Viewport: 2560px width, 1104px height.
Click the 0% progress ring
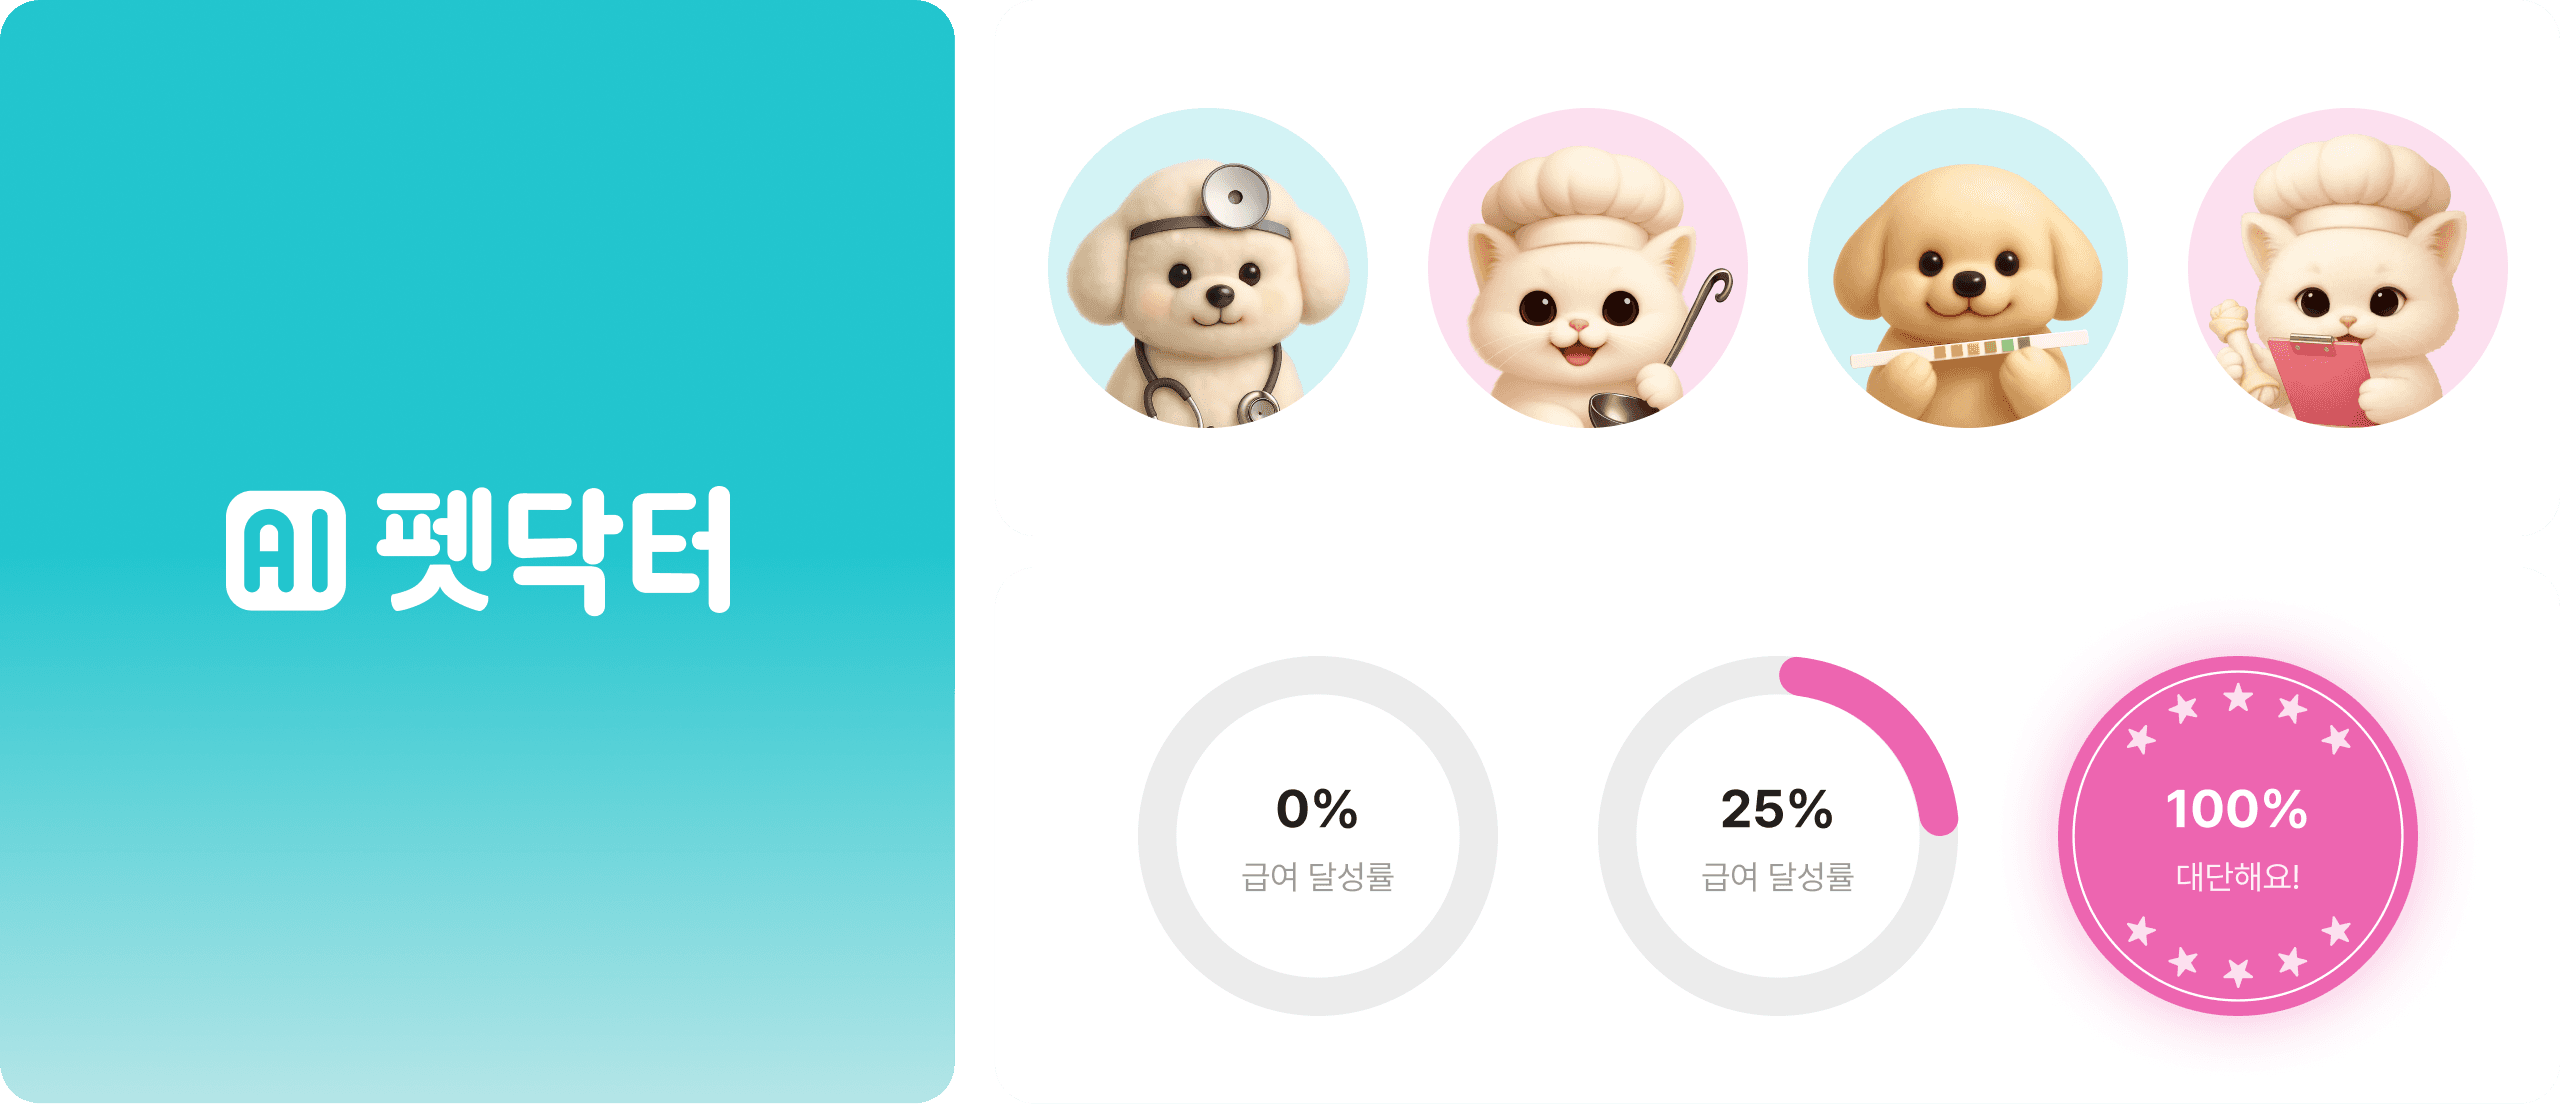click(1318, 836)
